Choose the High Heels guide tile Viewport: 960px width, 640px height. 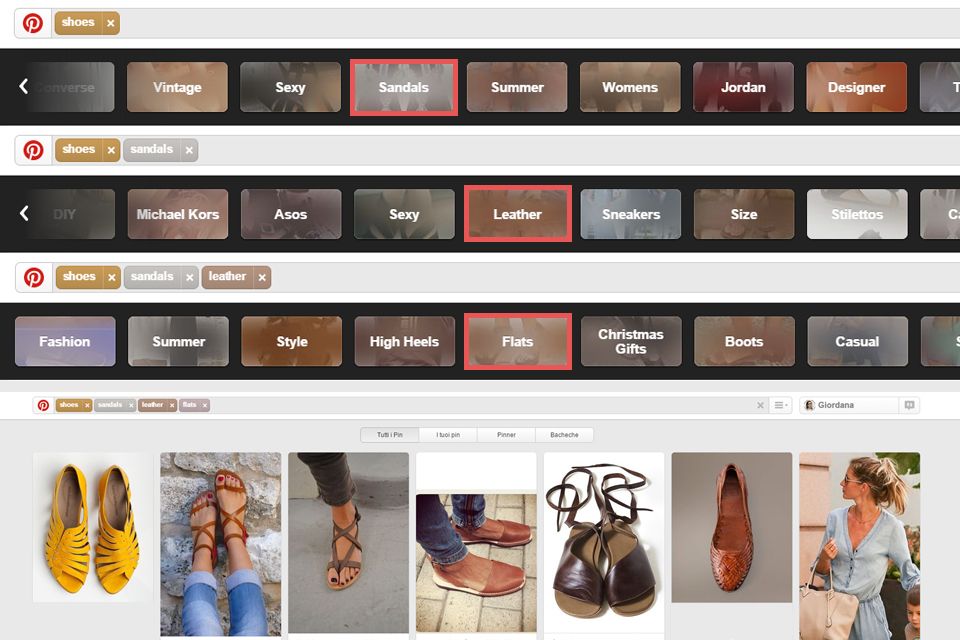tap(405, 341)
